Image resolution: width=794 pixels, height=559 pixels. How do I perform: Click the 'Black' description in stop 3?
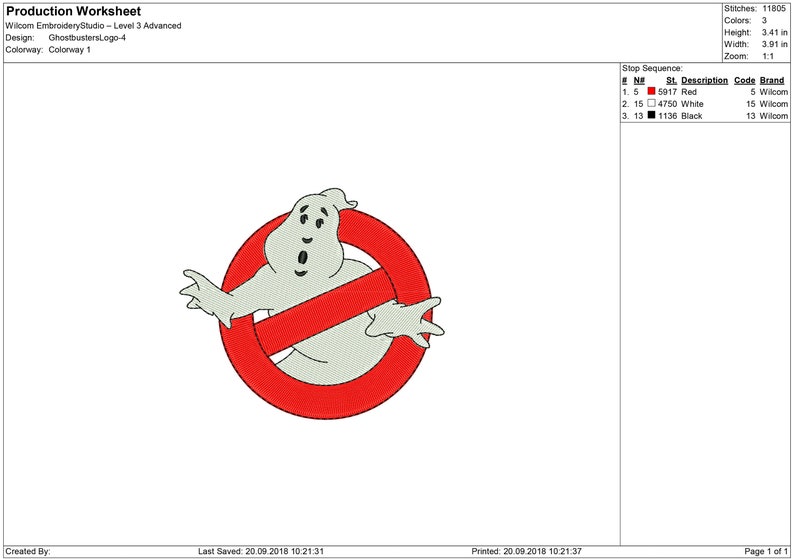[692, 116]
